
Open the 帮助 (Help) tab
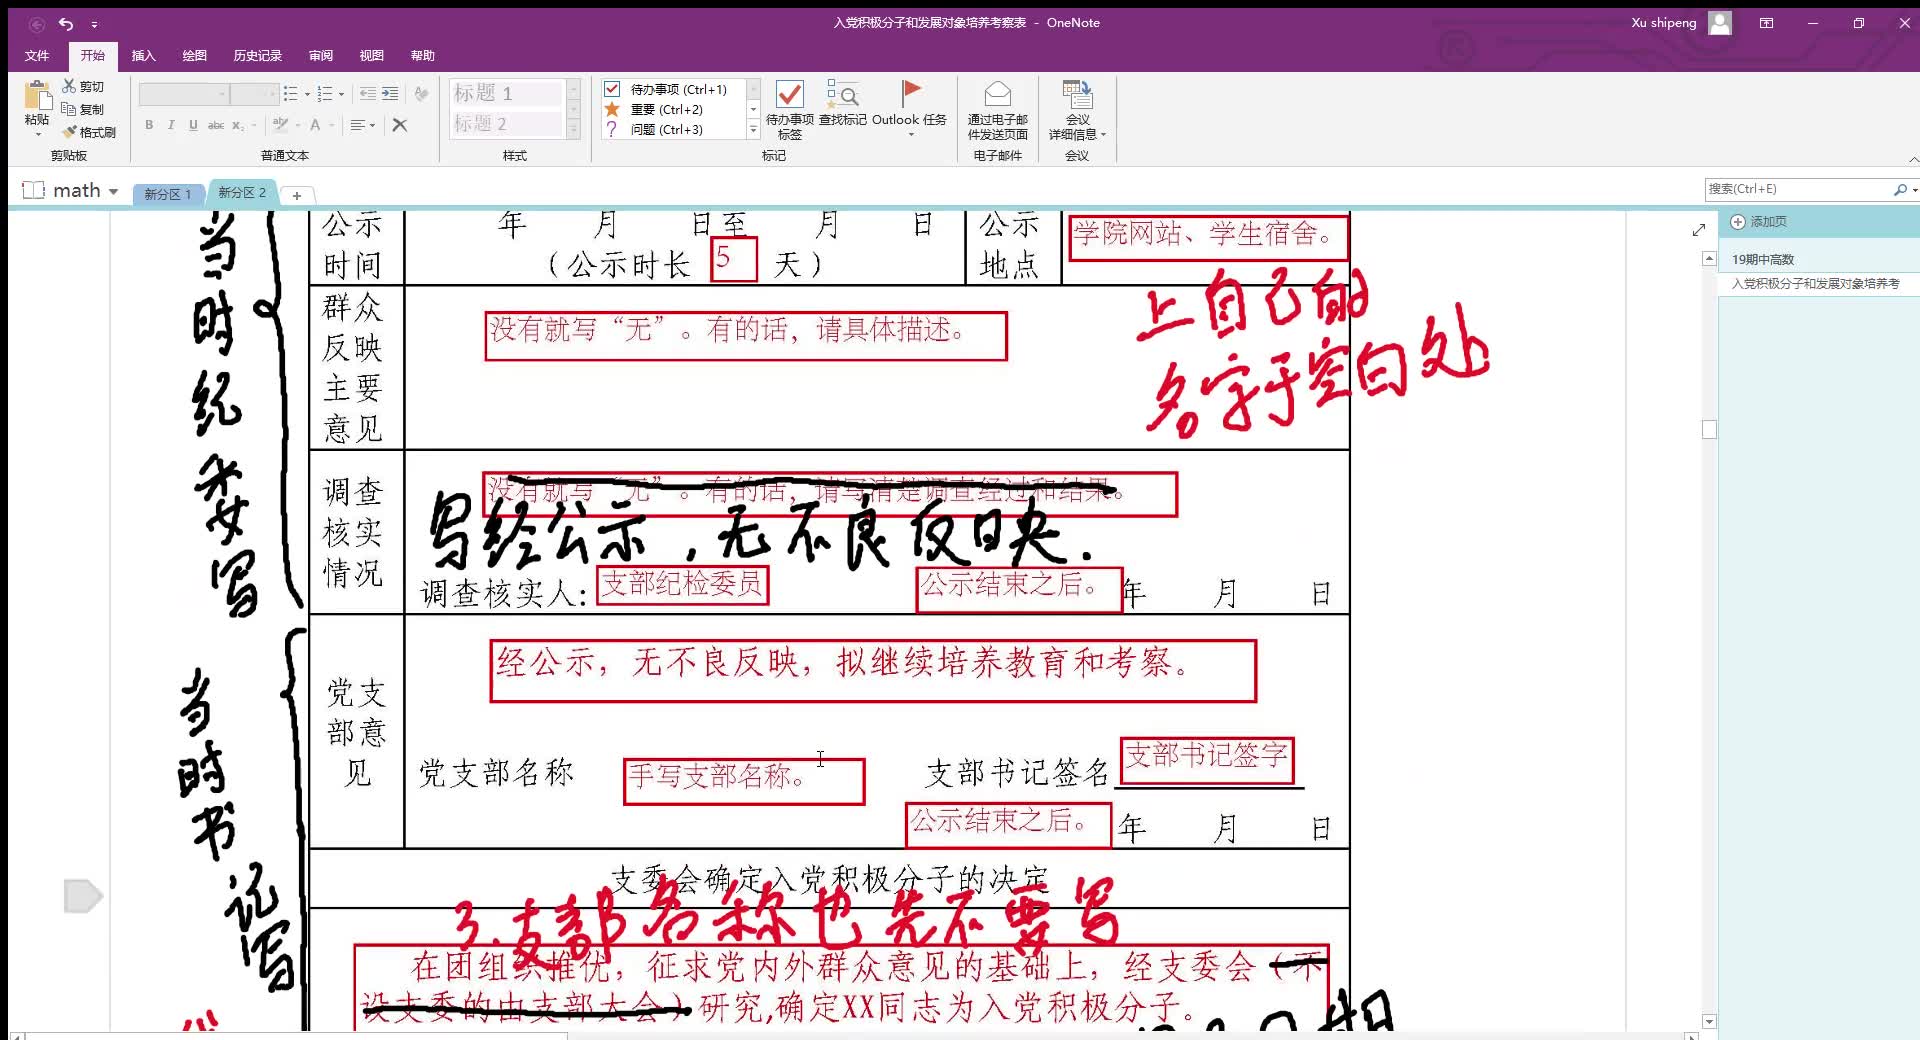[x=423, y=56]
